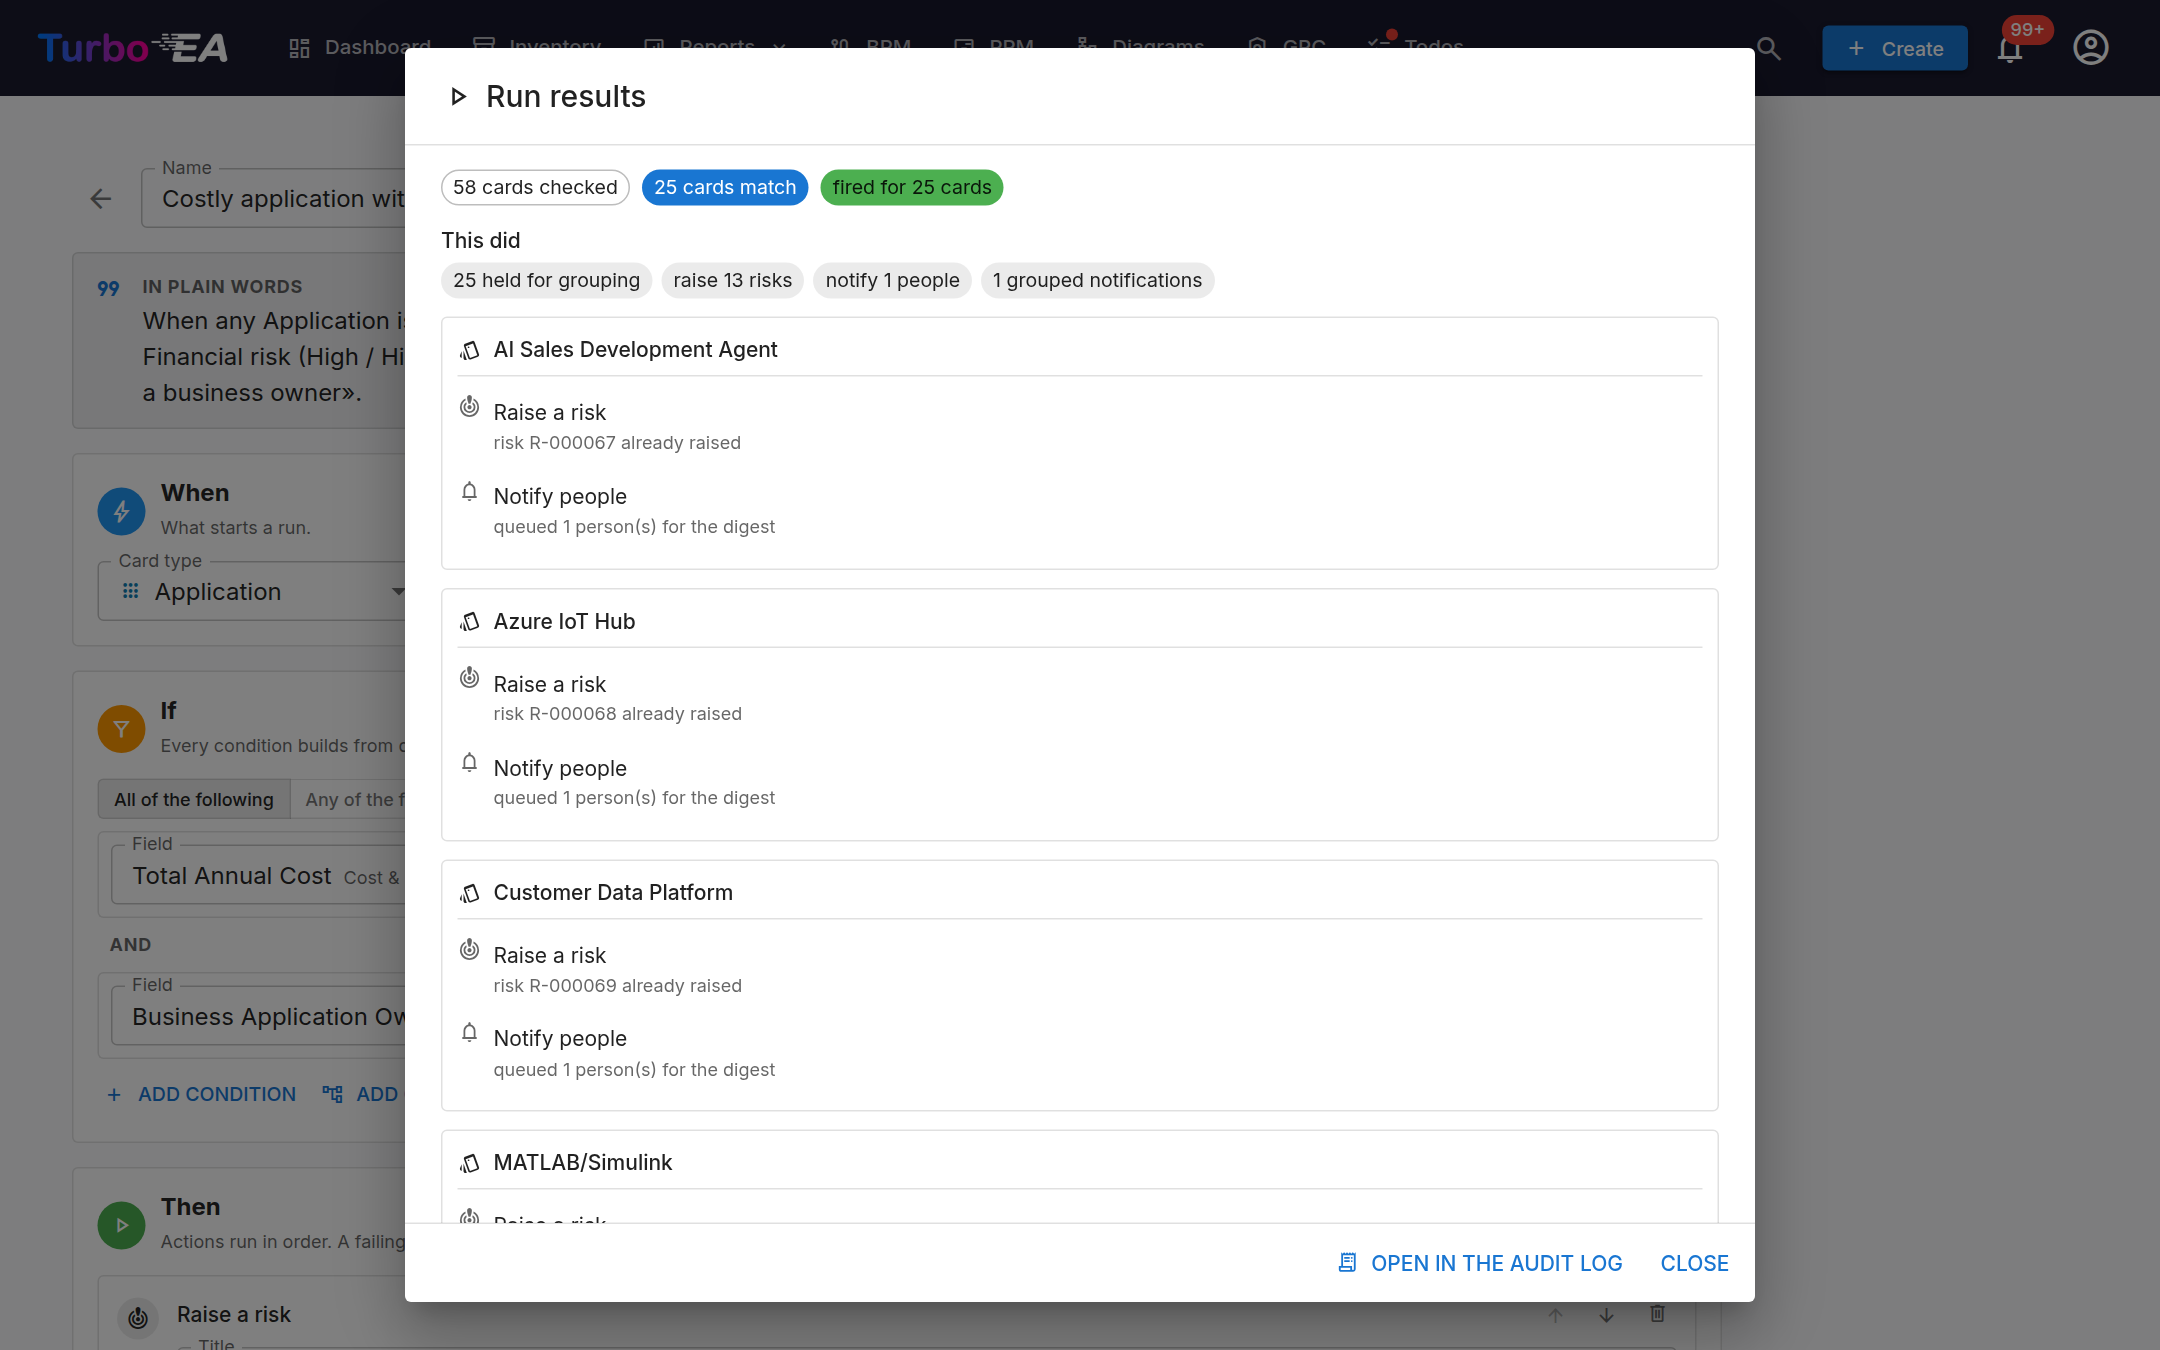Select the All of the following toggle
The image size is (2160, 1350).
pyautogui.click(x=194, y=800)
